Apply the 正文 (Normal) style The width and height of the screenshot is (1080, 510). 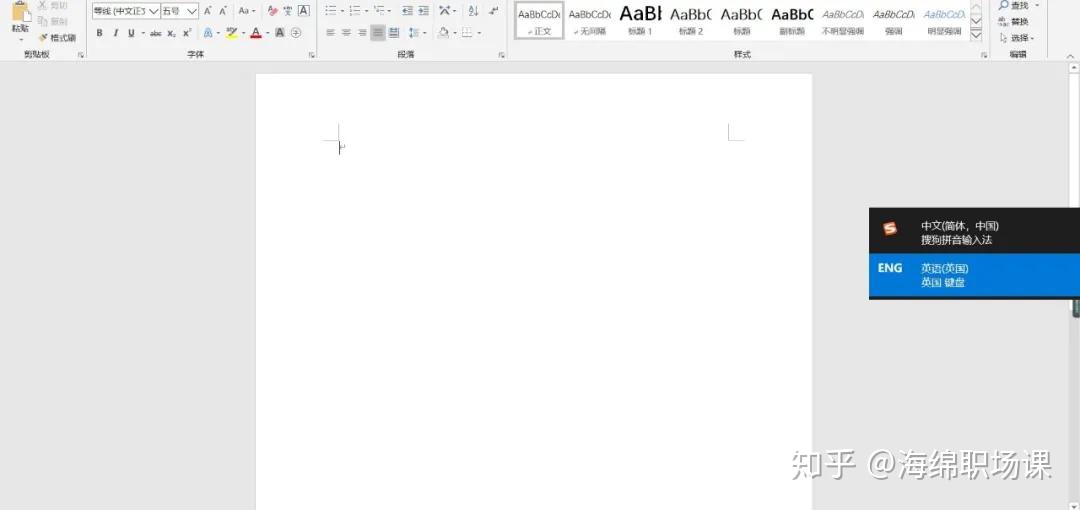[x=539, y=20]
